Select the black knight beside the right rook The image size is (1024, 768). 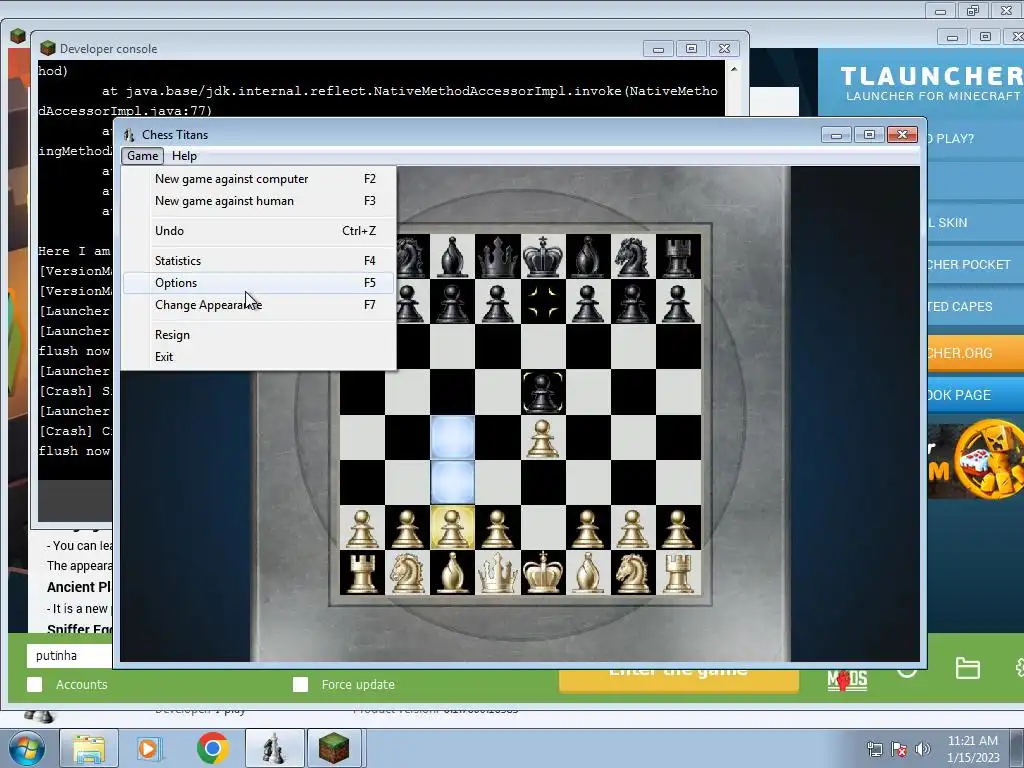click(633, 257)
